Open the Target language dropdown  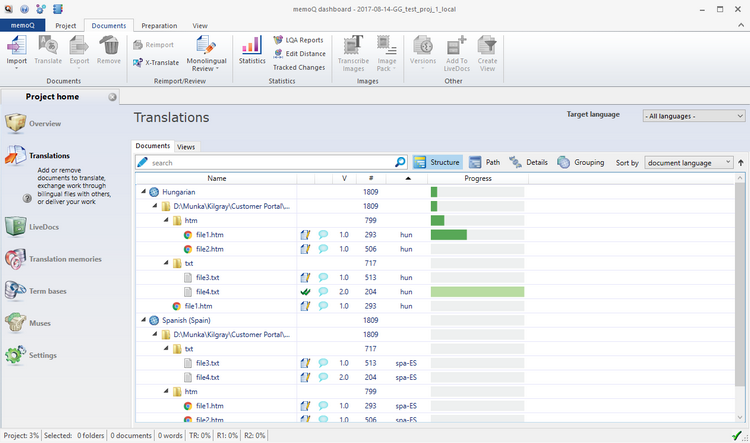(x=693, y=116)
